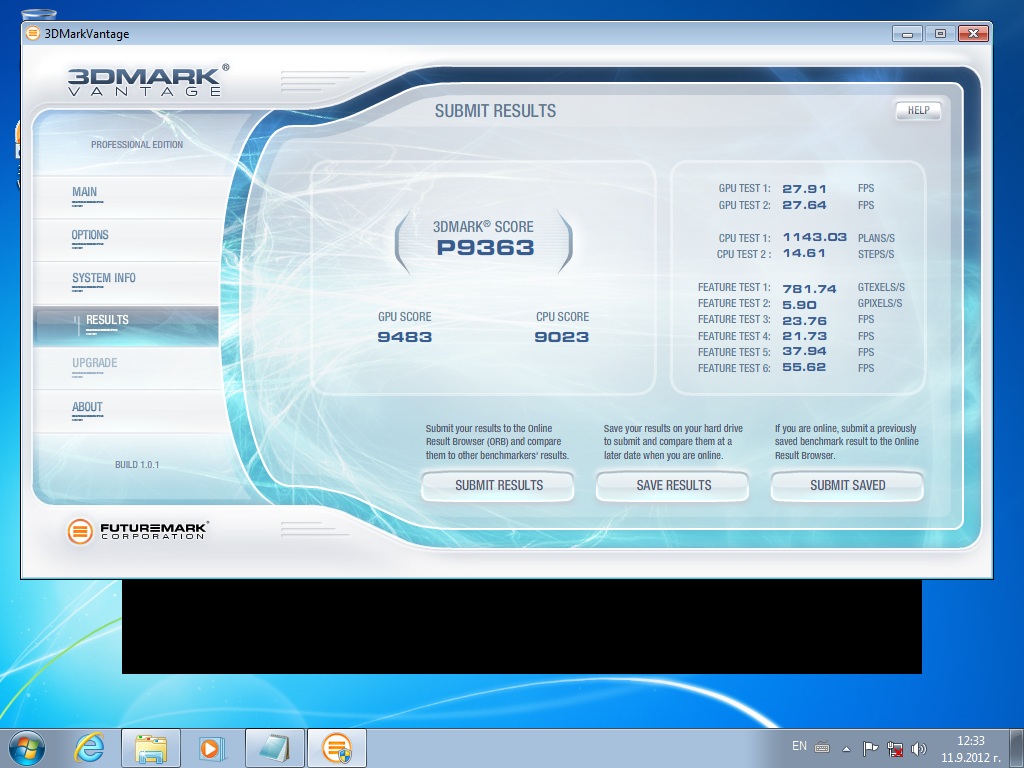Click the GPU SCORE label
Image resolution: width=1024 pixels, height=768 pixels.
click(x=404, y=317)
